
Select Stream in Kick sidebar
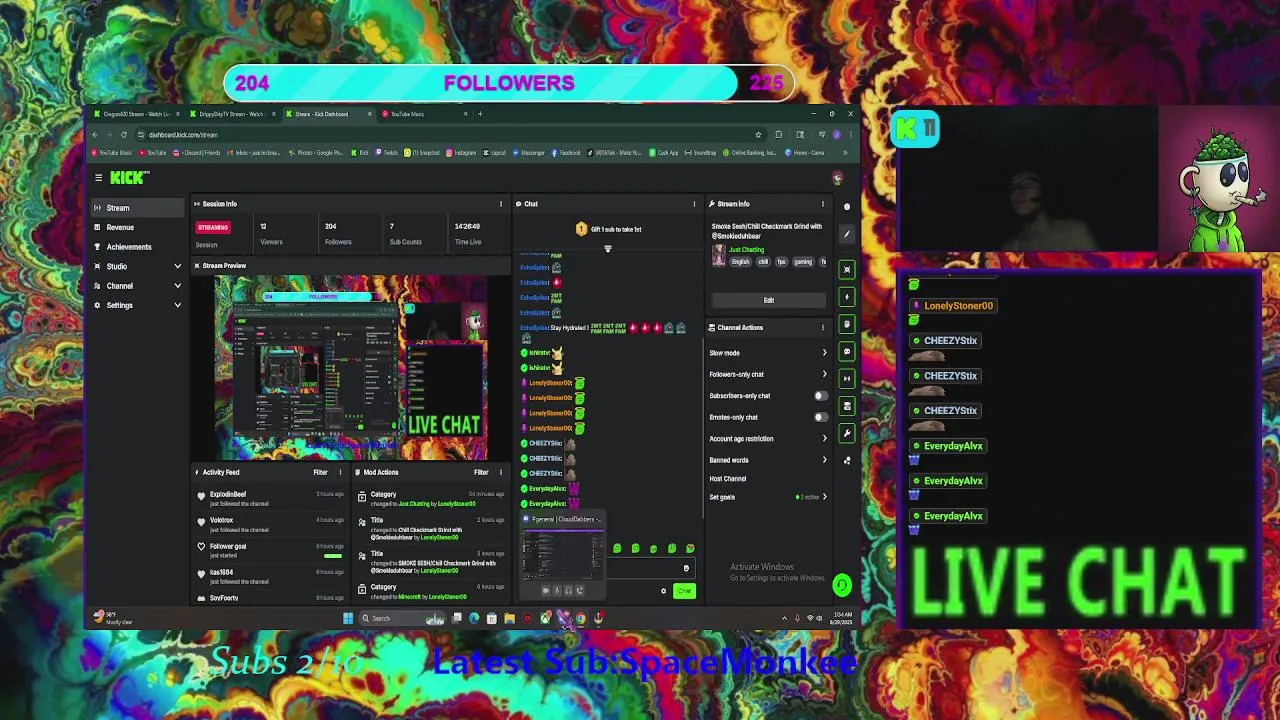click(x=138, y=208)
